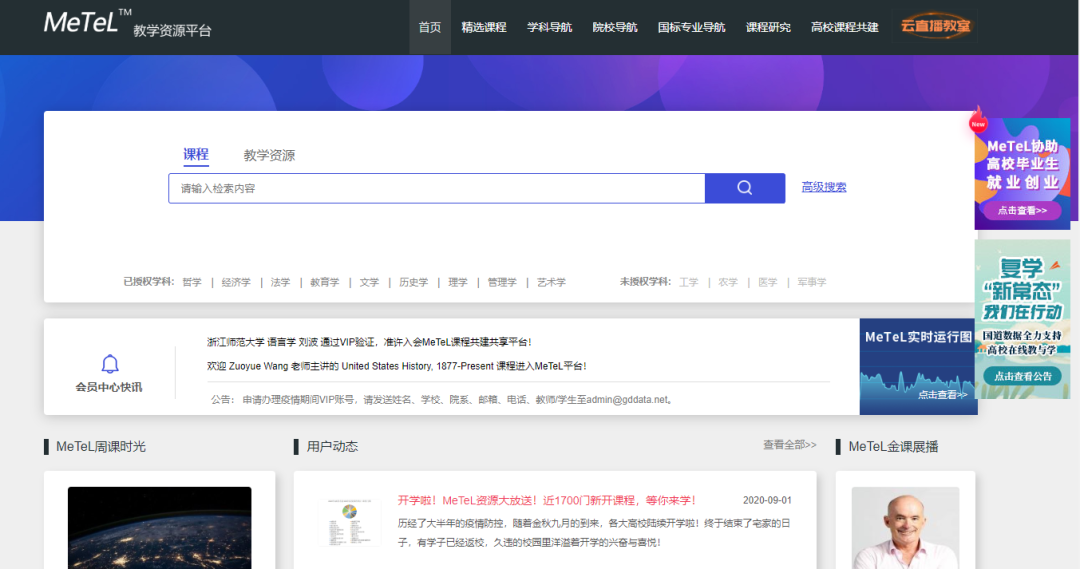Click the bell icon for member news
This screenshot has width=1080, height=569.
pos(110,364)
